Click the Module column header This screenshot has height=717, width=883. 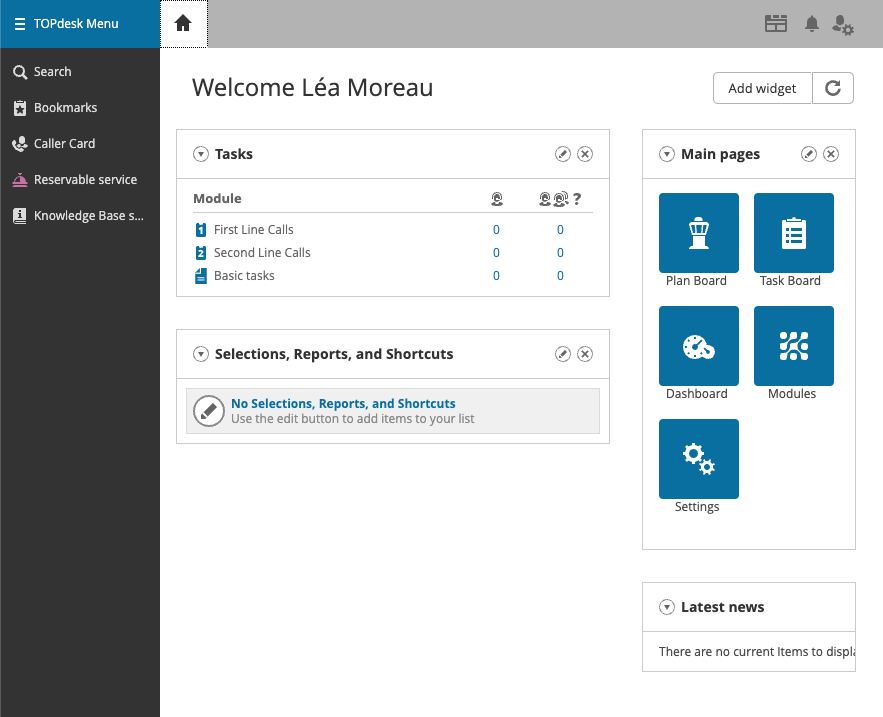[x=217, y=199]
